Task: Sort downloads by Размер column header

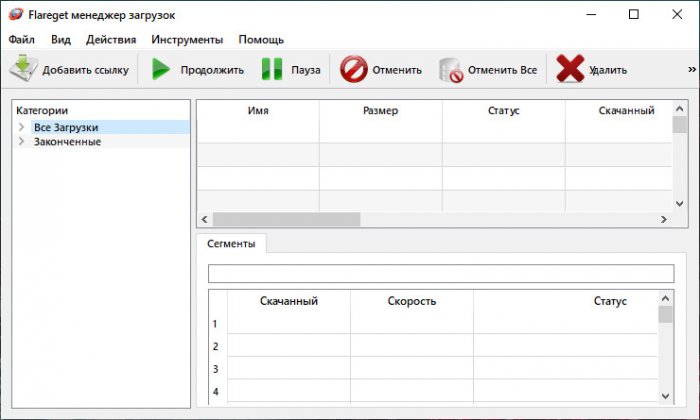Action: (380, 111)
